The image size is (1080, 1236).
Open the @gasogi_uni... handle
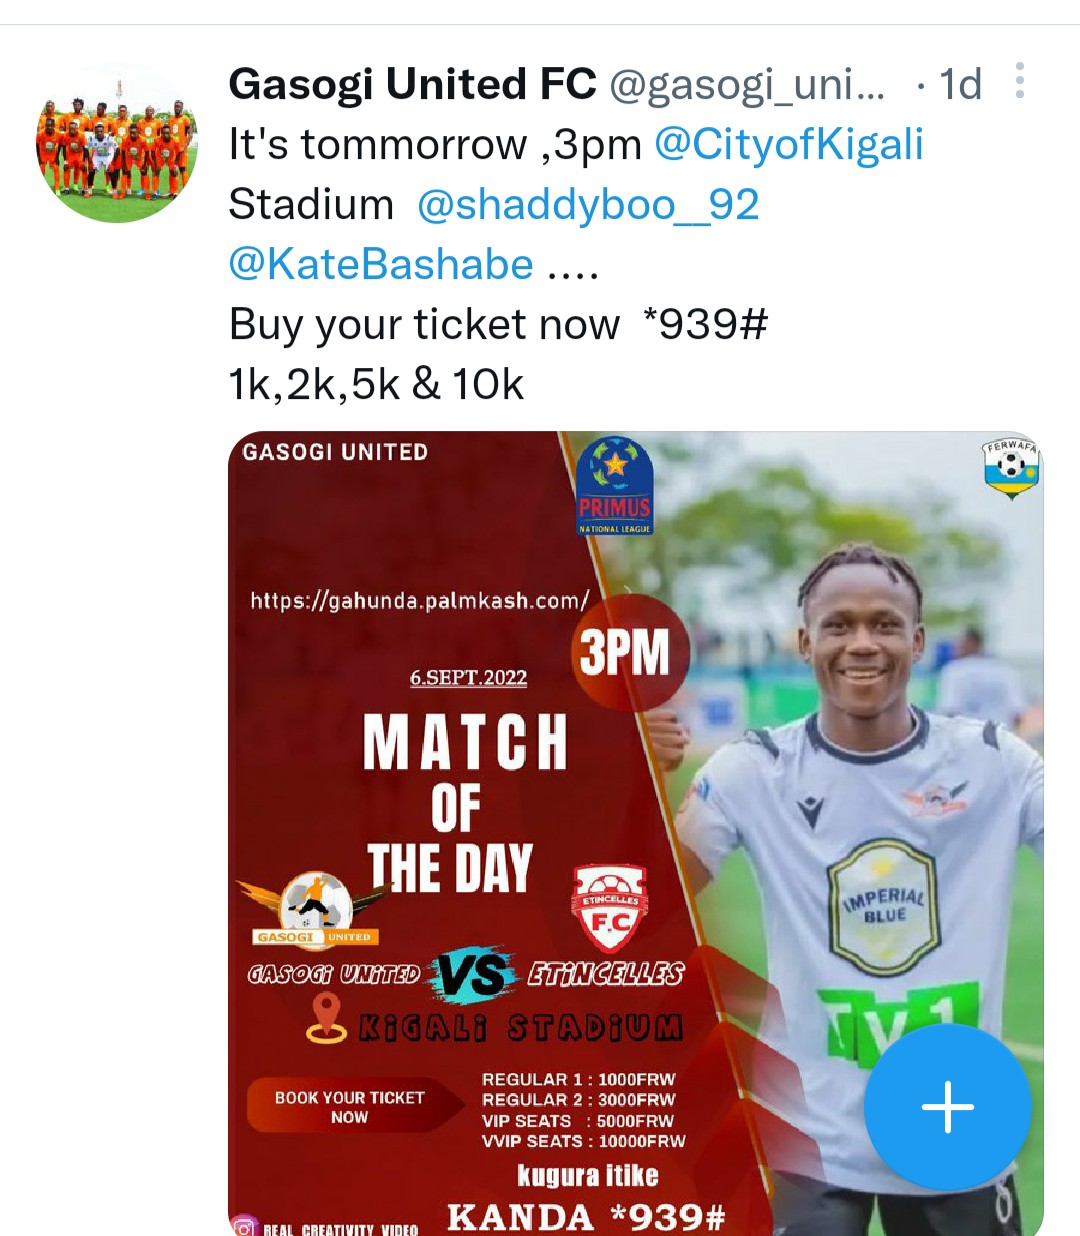coord(747,86)
